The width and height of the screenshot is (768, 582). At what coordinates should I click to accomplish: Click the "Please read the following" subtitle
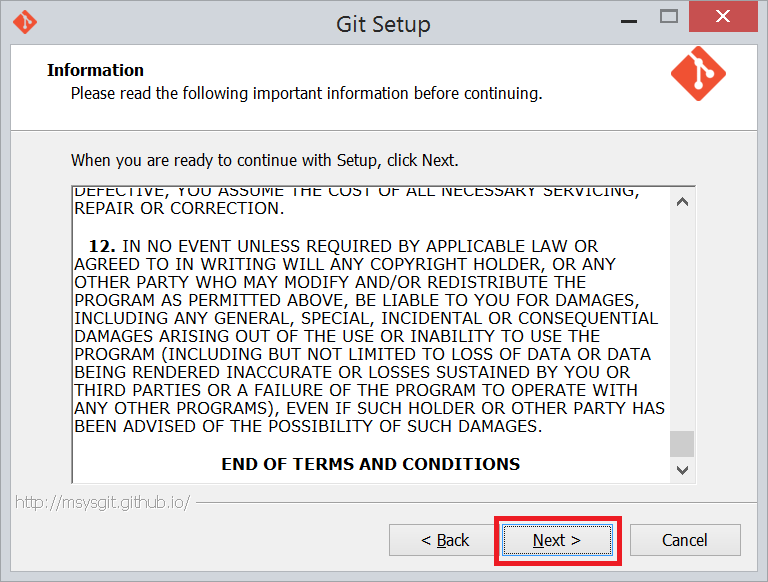point(306,94)
